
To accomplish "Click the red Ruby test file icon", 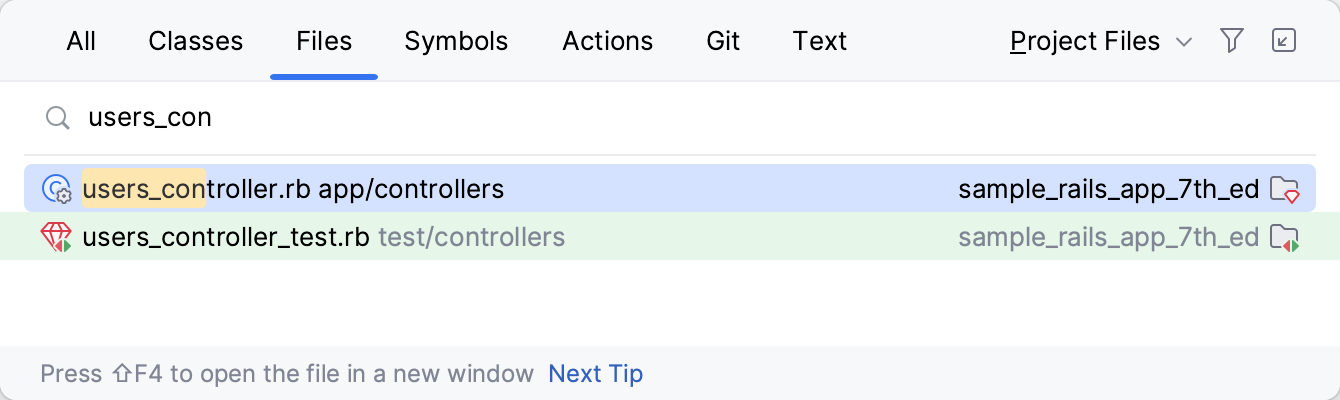I will click(x=55, y=238).
